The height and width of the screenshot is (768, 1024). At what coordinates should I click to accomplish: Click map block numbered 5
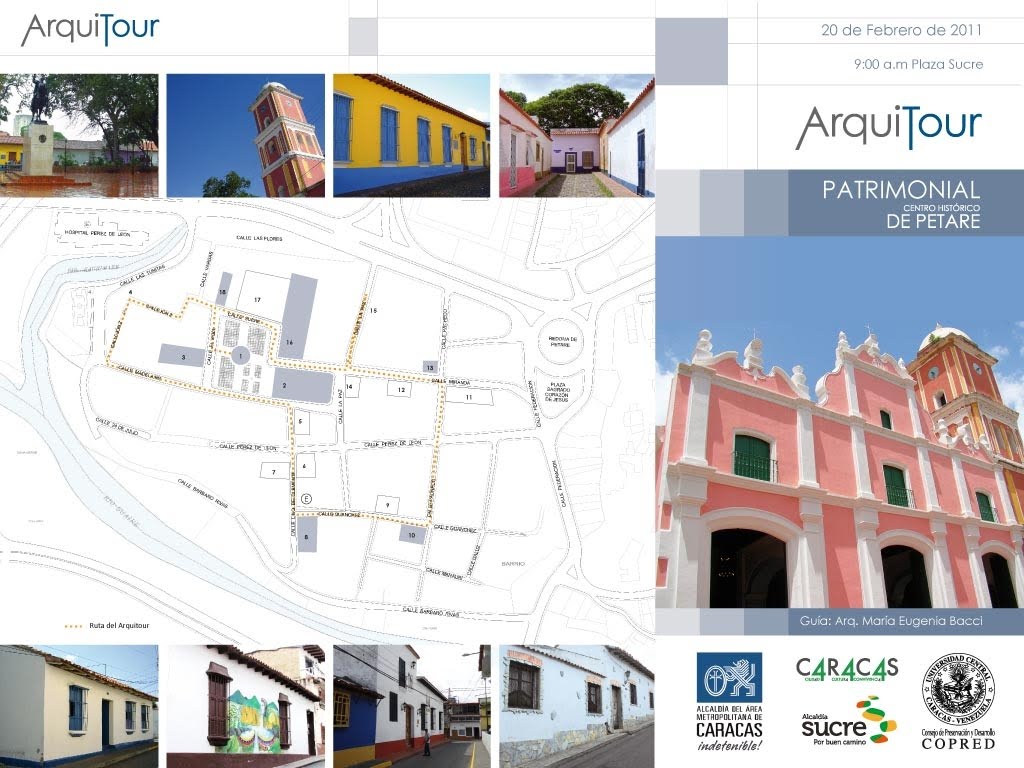point(301,422)
